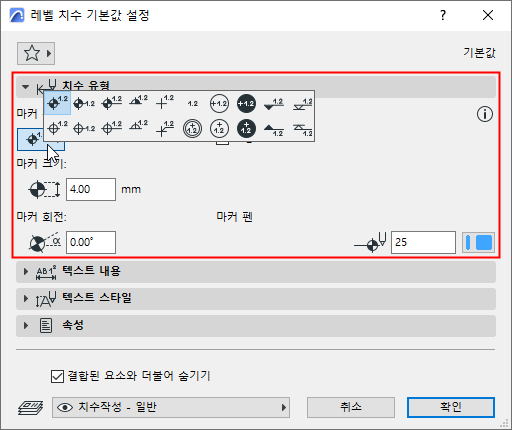Select filled crosshair marker with underlined text
This screenshot has width=512, height=430.
[111, 103]
